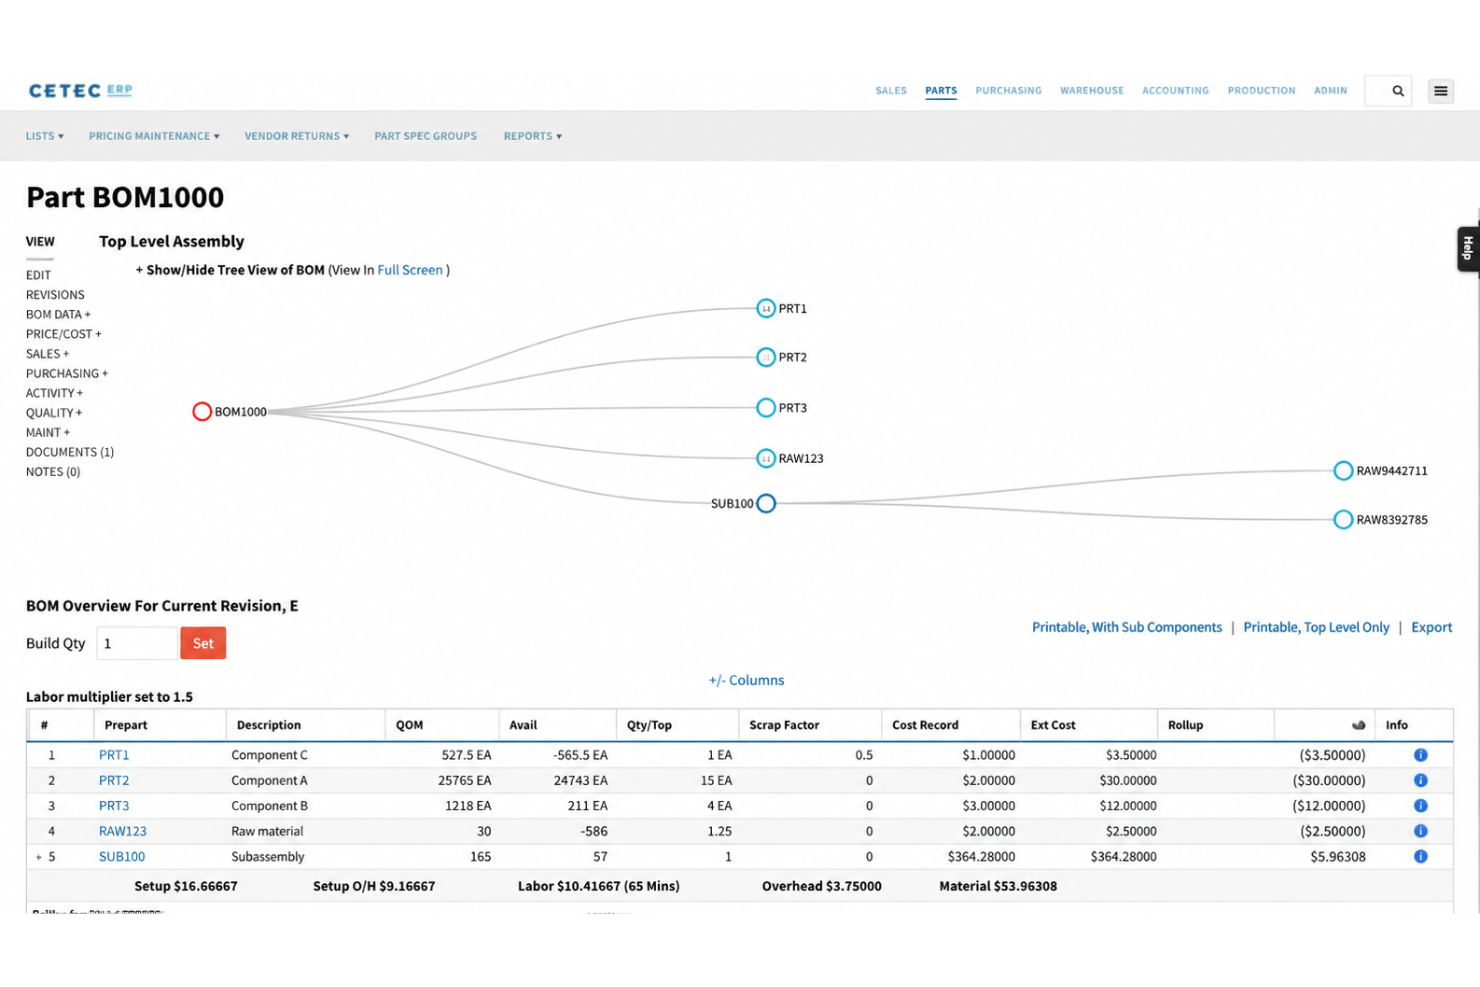The image size is (1480, 987).
Task: Open the search magnifier icon
Action: coord(1398,91)
